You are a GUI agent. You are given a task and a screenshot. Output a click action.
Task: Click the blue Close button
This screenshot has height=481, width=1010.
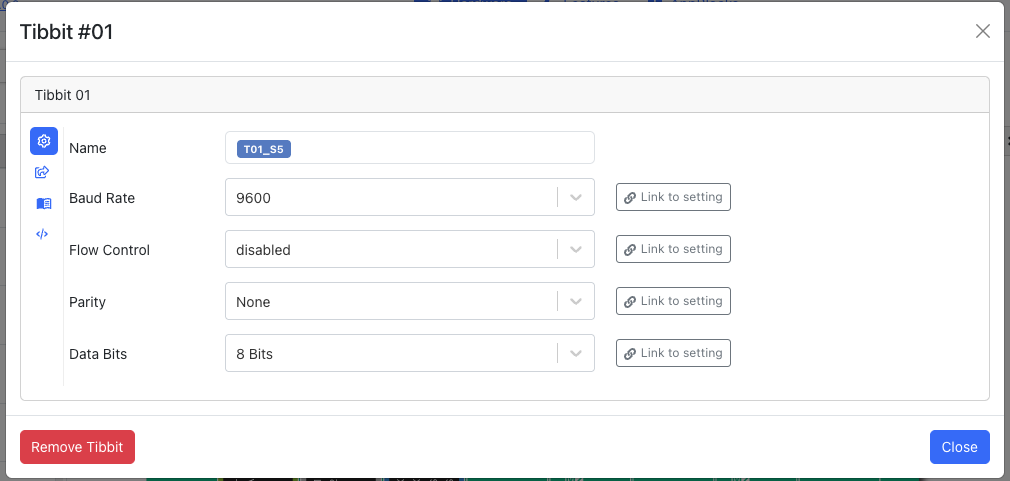(959, 447)
